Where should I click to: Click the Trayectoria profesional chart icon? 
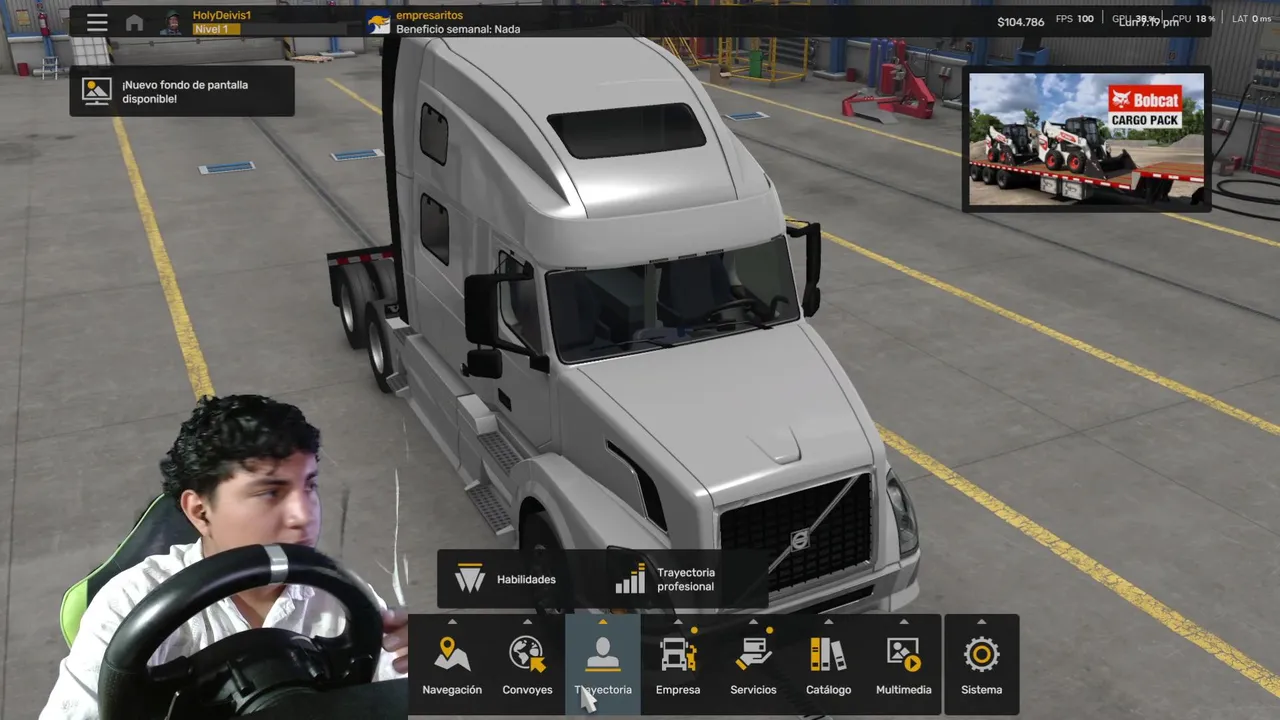[x=630, y=579]
